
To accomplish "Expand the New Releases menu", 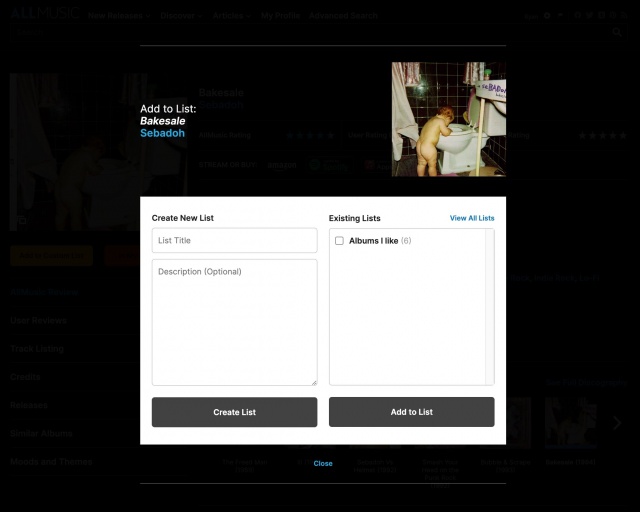I will [x=119, y=16].
